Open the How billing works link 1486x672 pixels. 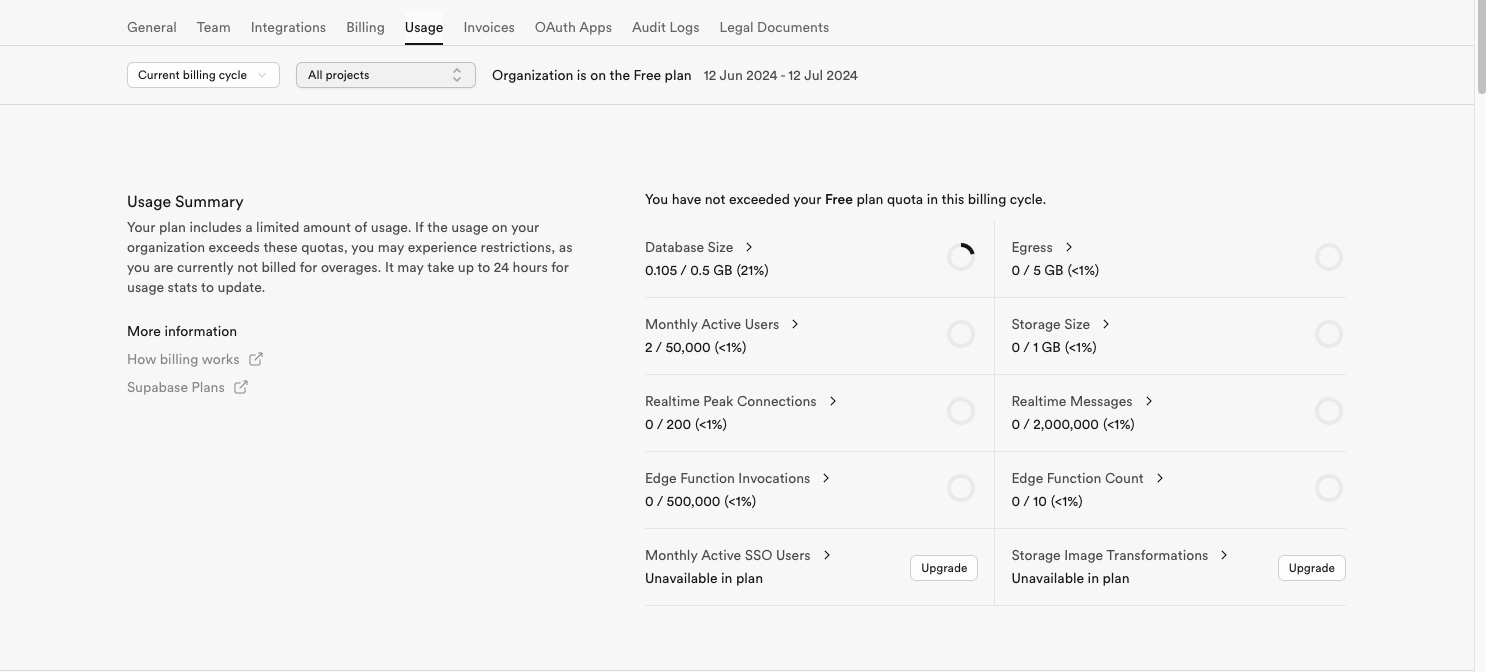[183, 359]
